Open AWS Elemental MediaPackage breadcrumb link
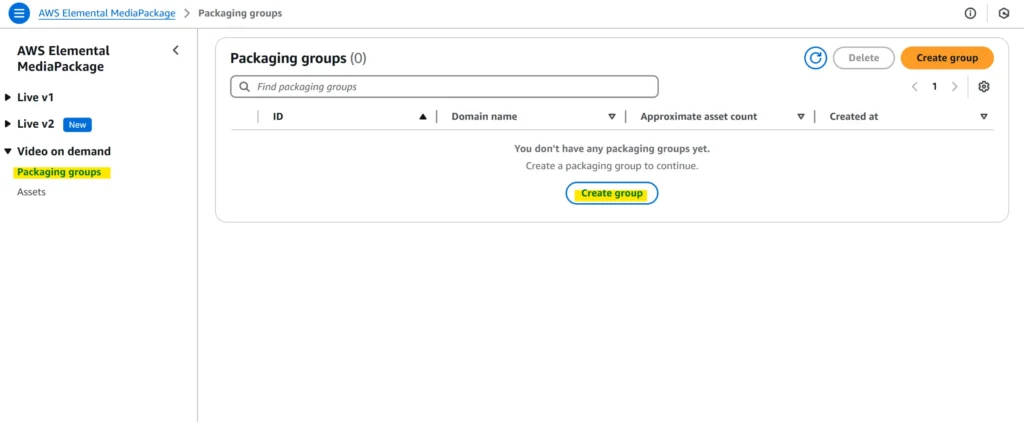The height and width of the screenshot is (422, 1024). pos(107,13)
